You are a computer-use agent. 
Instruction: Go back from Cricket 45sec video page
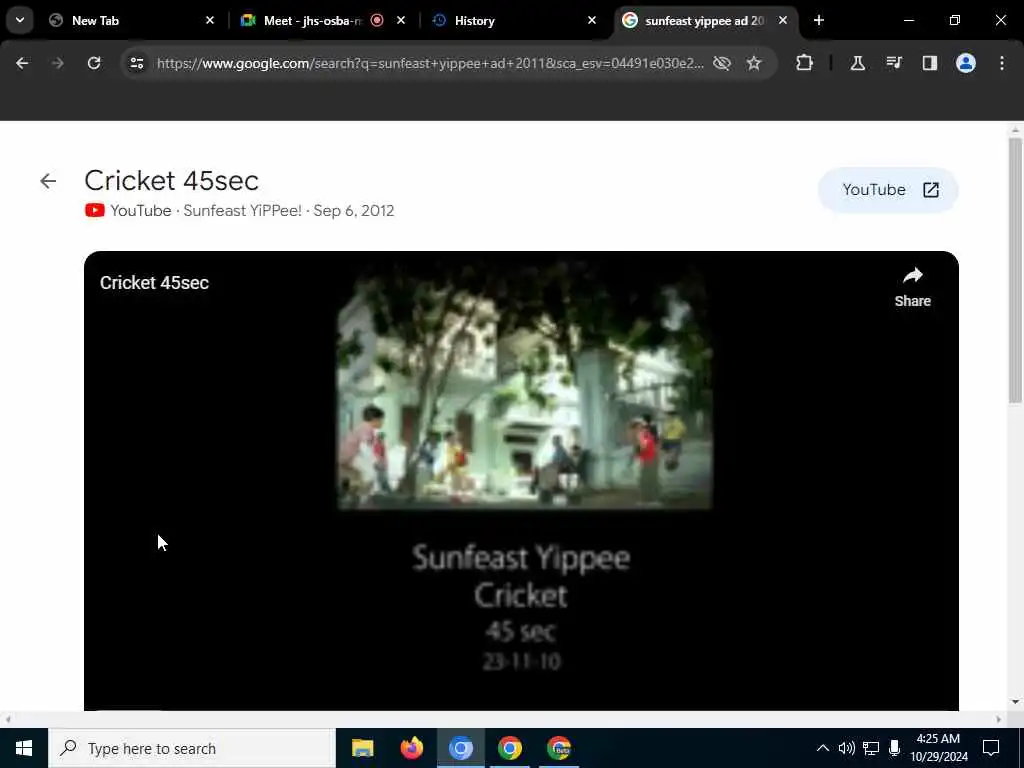point(48,181)
